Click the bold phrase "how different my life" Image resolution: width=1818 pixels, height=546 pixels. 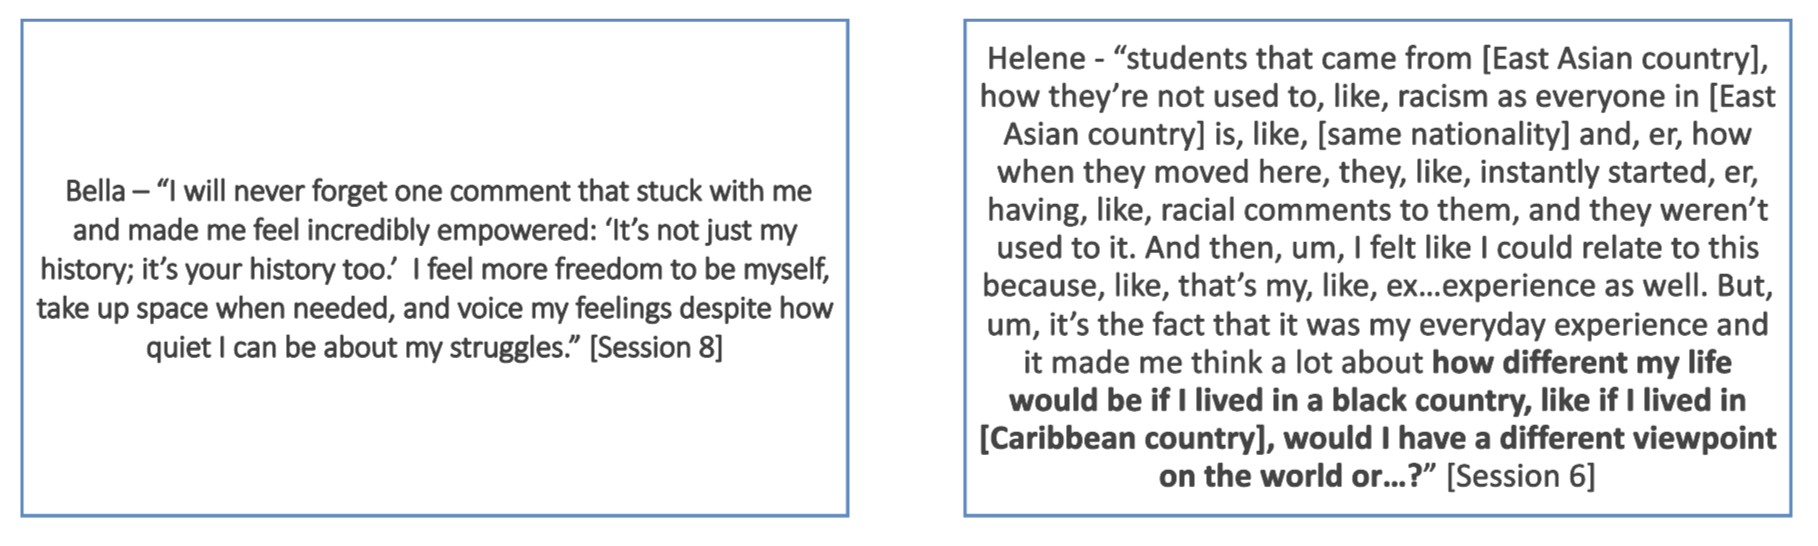(x=1581, y=362)
